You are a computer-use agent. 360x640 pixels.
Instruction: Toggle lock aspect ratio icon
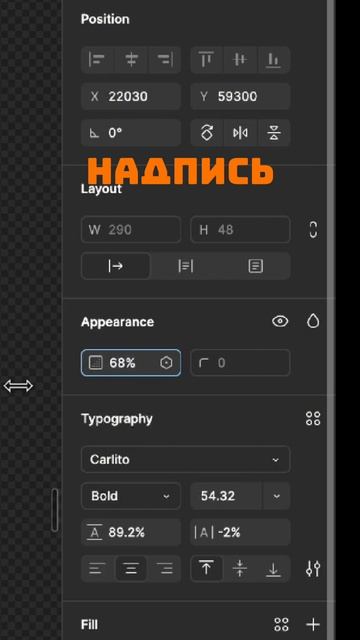coord(313,230)
